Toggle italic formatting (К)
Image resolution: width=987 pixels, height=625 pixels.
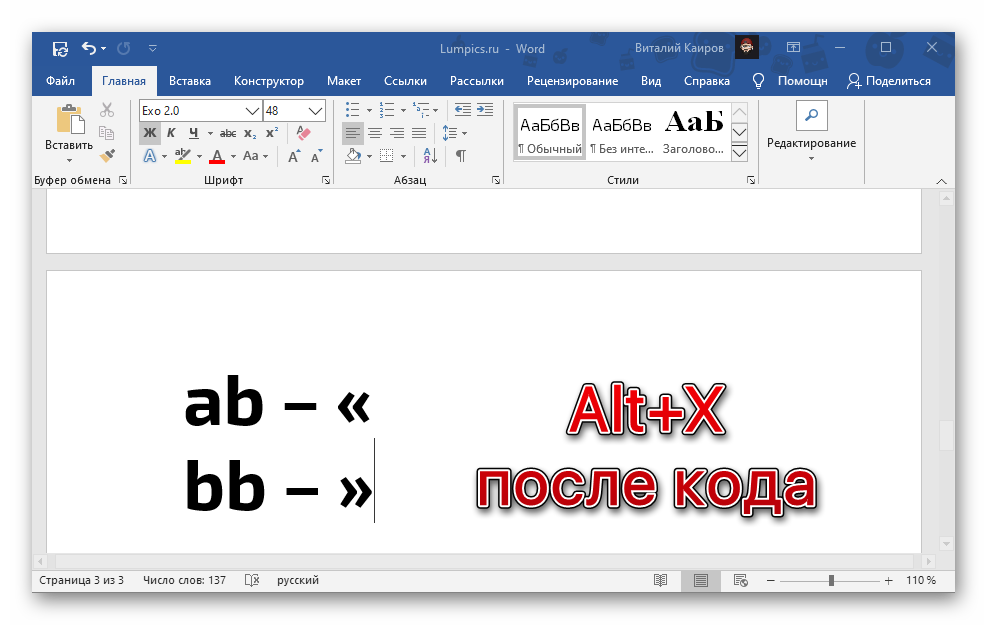click(171, 133)
